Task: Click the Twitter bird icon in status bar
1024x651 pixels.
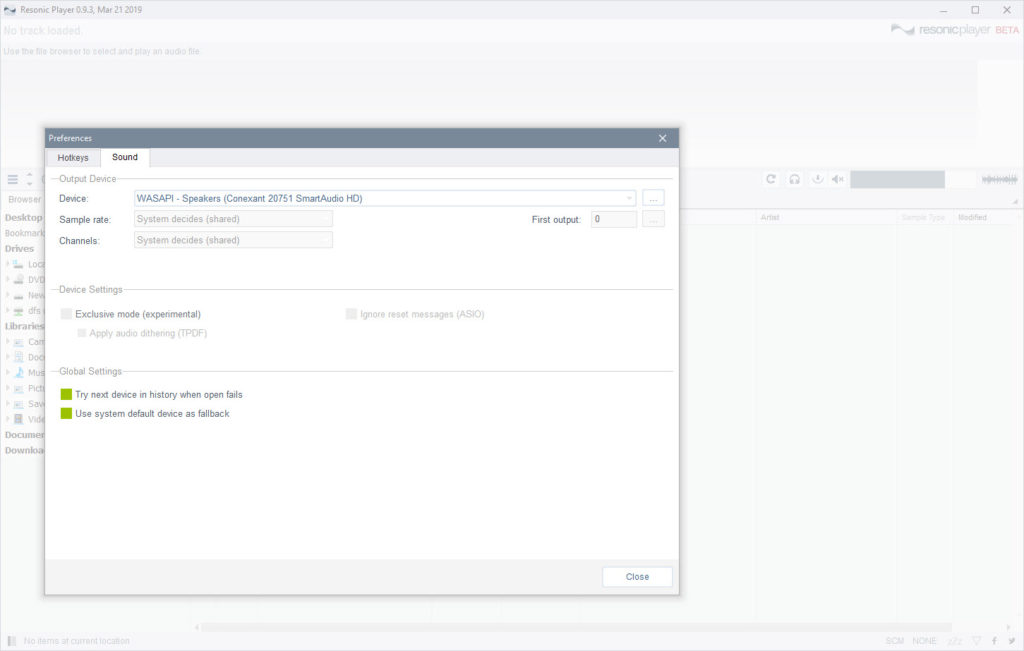Action: pyautogui.click(x=1011, y=641)
